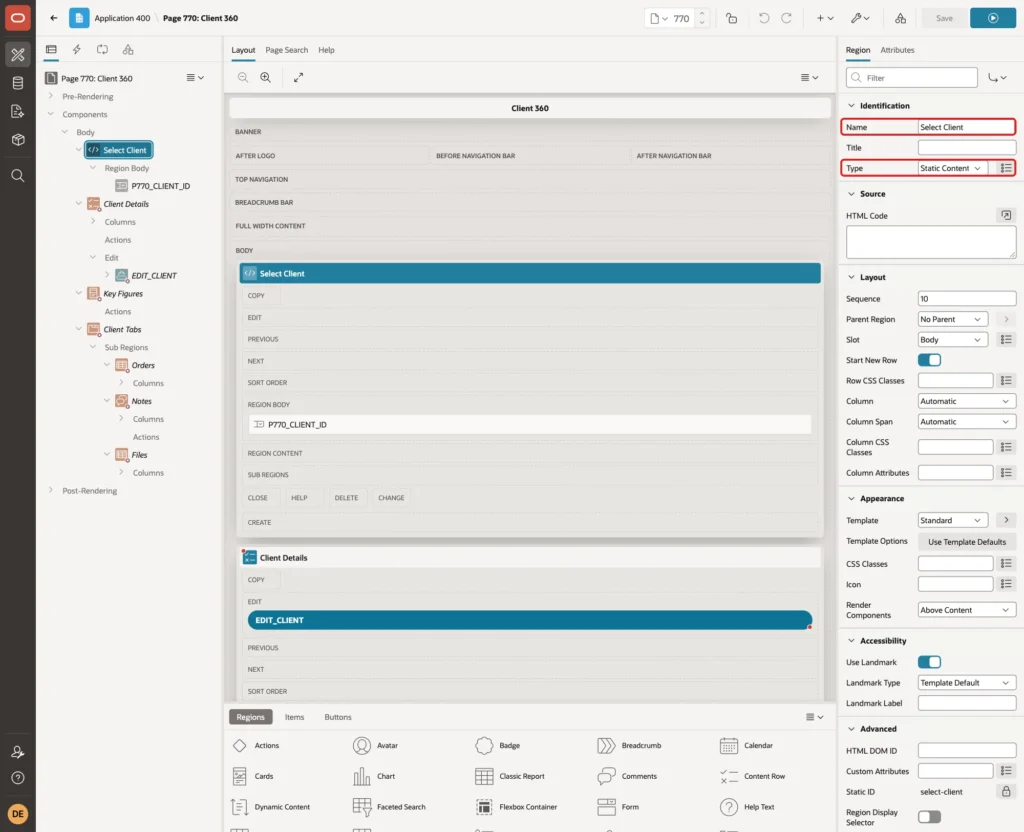Switch to Dynamic Actions lightning tab
The image size is (1024, 832).
76,50
